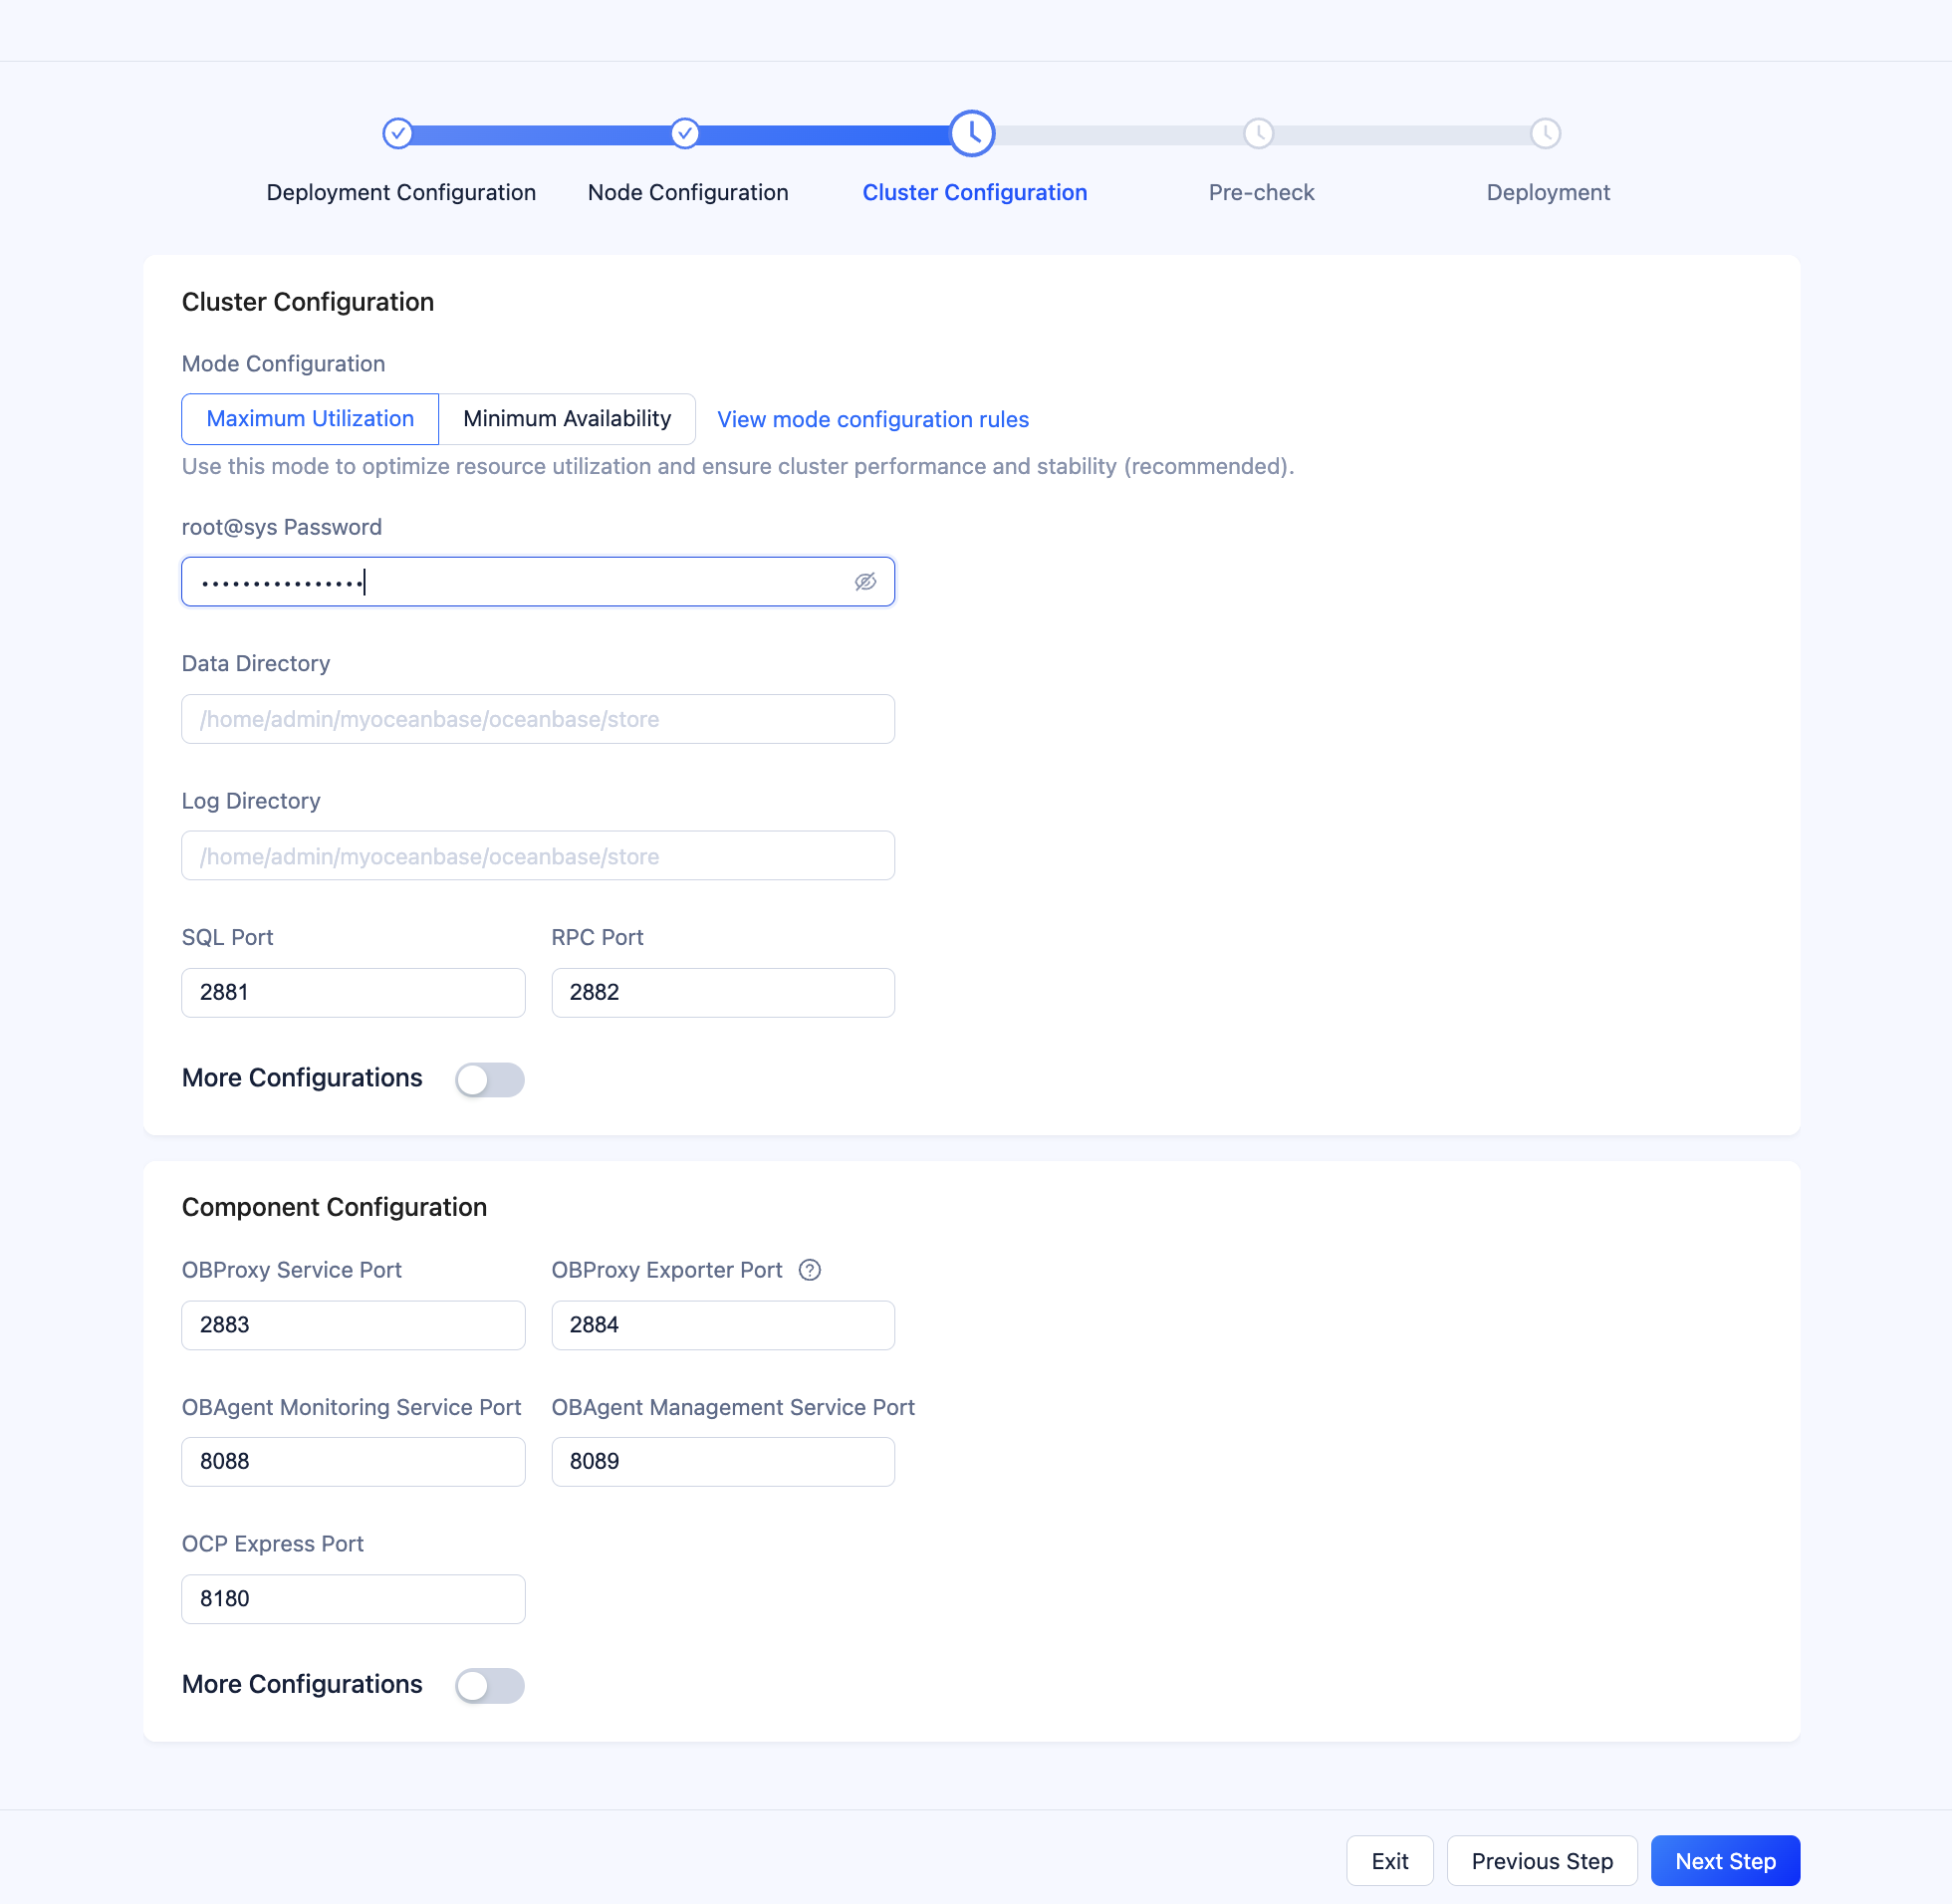Click the Exit button

click(1390, 1861)
